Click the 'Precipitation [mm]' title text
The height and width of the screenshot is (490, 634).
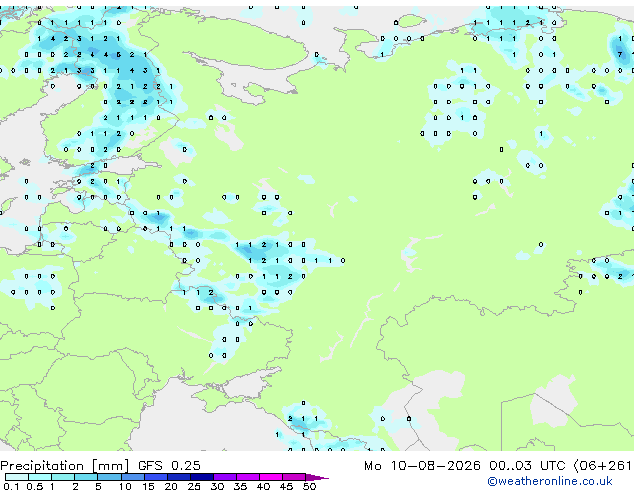65,466
